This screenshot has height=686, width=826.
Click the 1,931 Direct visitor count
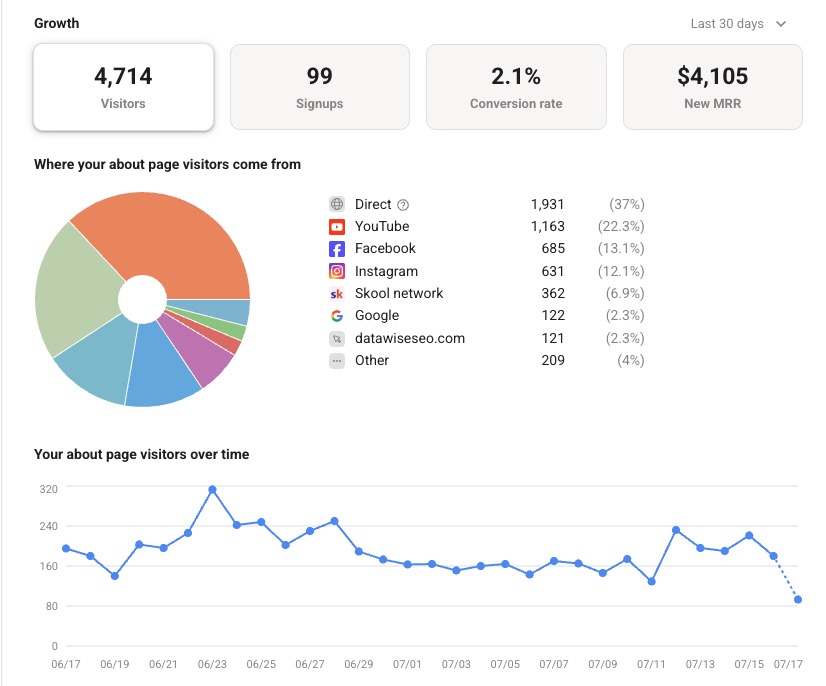547,204
